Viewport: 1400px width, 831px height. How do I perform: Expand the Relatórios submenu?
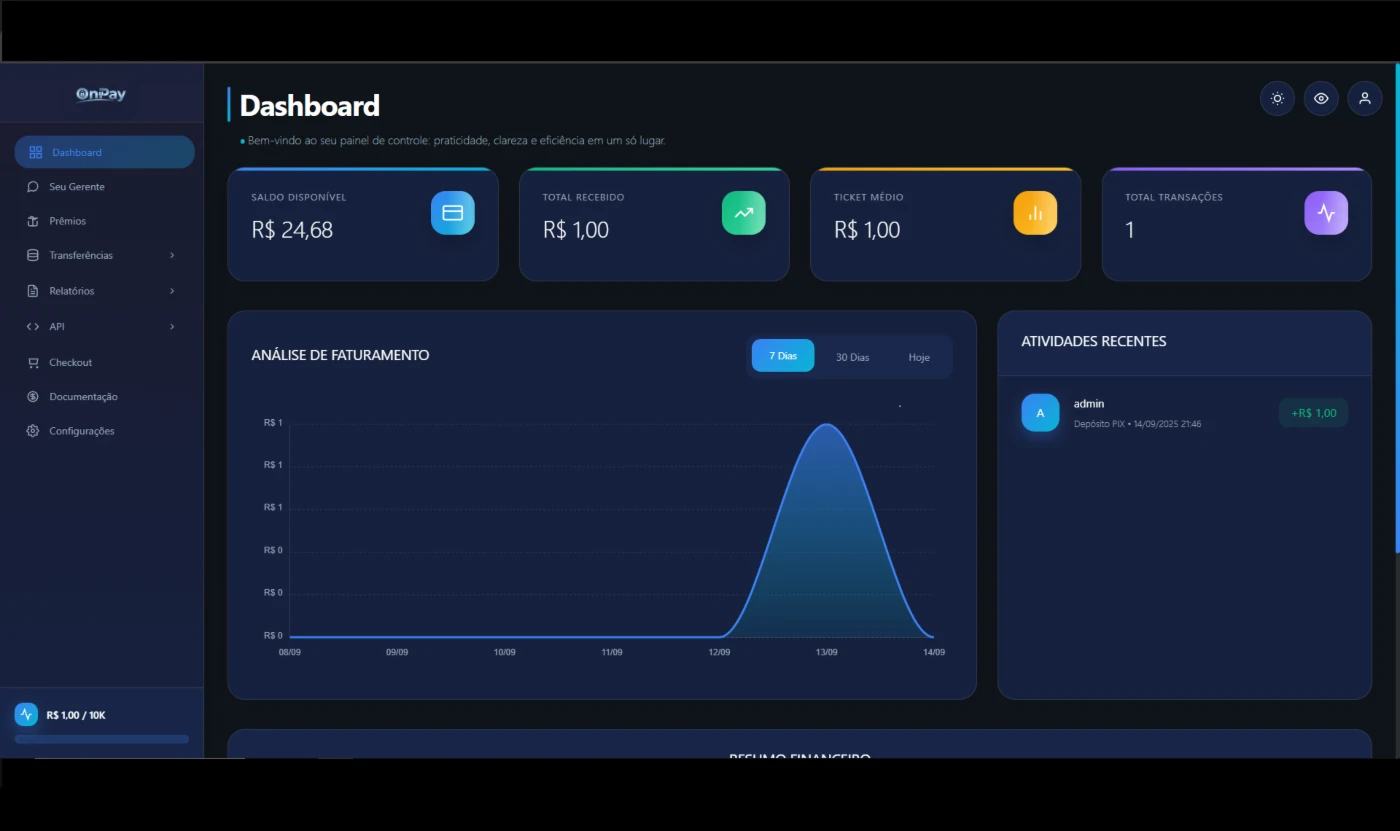coord(172,291)
